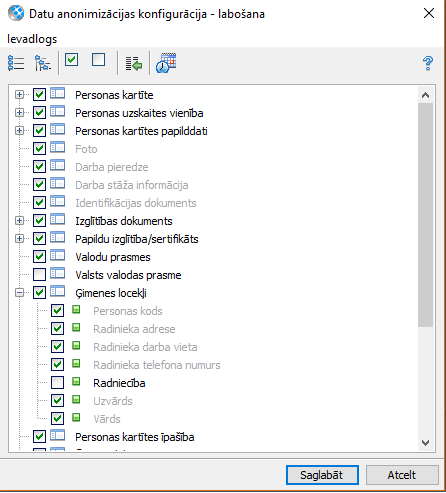This screenshot has width=446, height=493.
Task: Click the Saglabāt button
Action: pos(322,475)
